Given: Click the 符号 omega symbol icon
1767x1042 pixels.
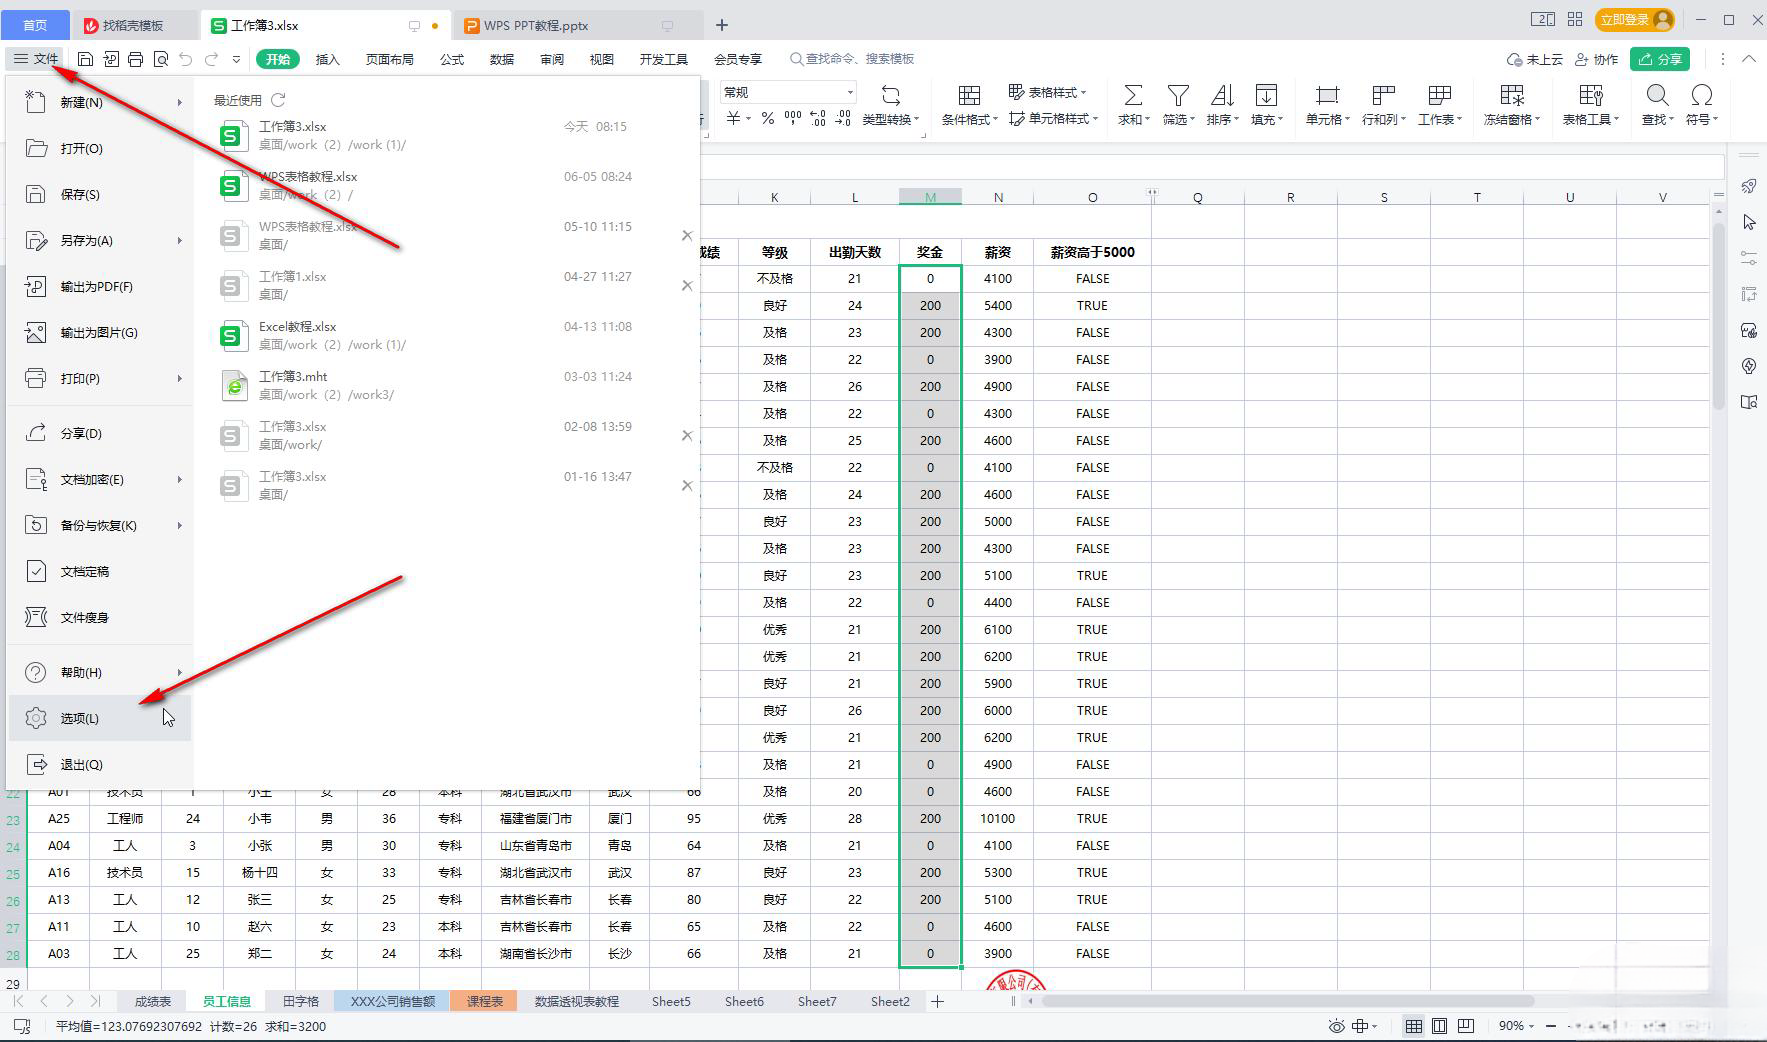Looking at the screenshot, I should coord(1701,95).
